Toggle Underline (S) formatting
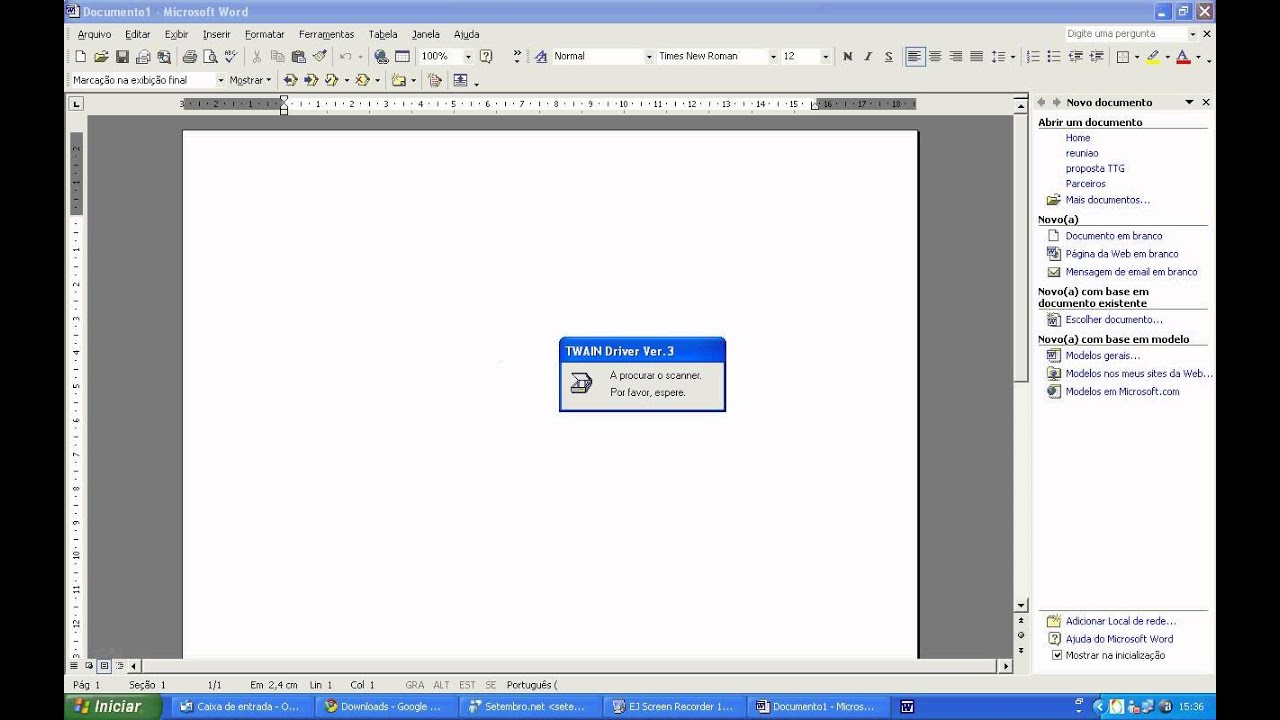The height and width of the screenshot is (720, 1280). point(889,57)
